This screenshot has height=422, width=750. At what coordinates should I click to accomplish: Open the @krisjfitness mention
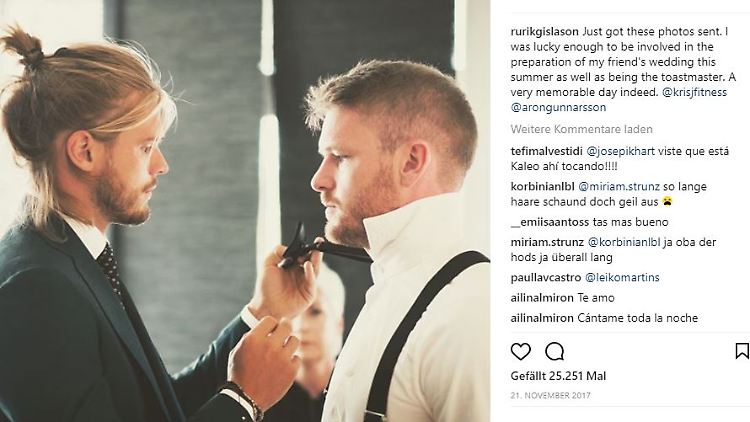695,92
